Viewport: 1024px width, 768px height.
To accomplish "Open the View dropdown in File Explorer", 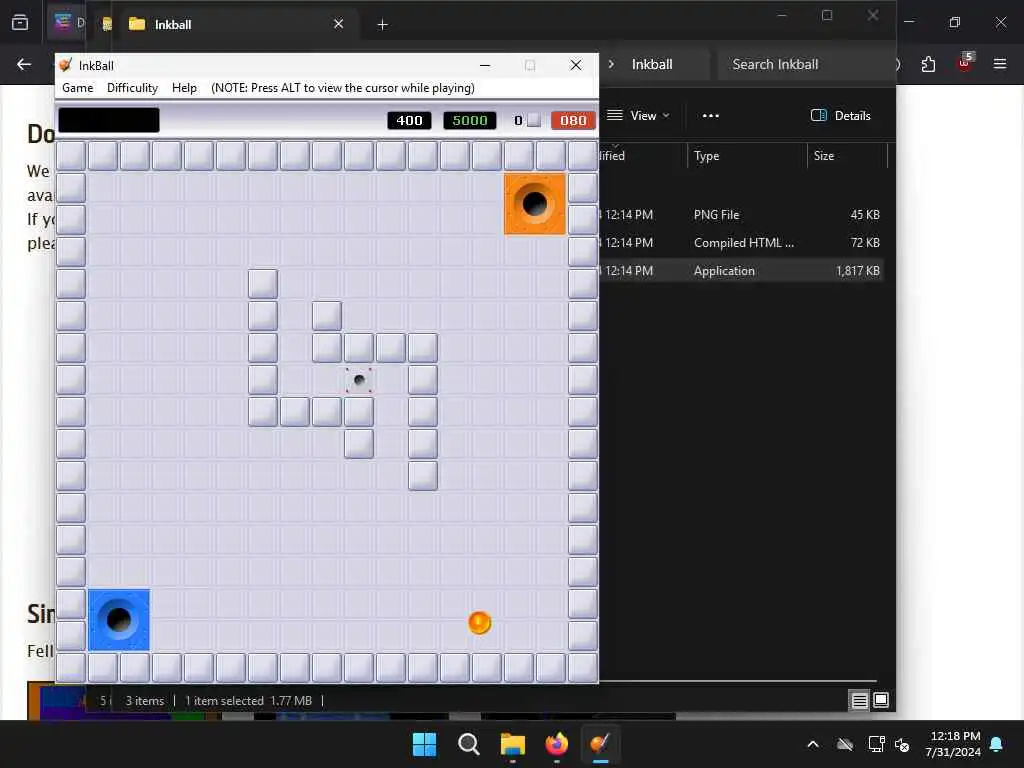I will click(x=638, y=116).
